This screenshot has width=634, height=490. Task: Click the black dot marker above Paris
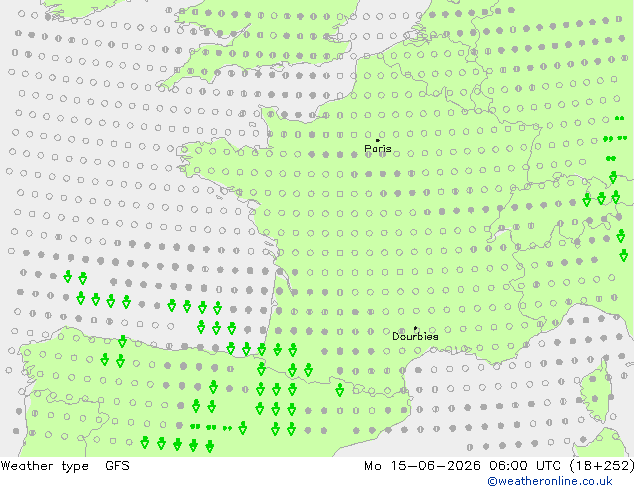tap(378, 140)
